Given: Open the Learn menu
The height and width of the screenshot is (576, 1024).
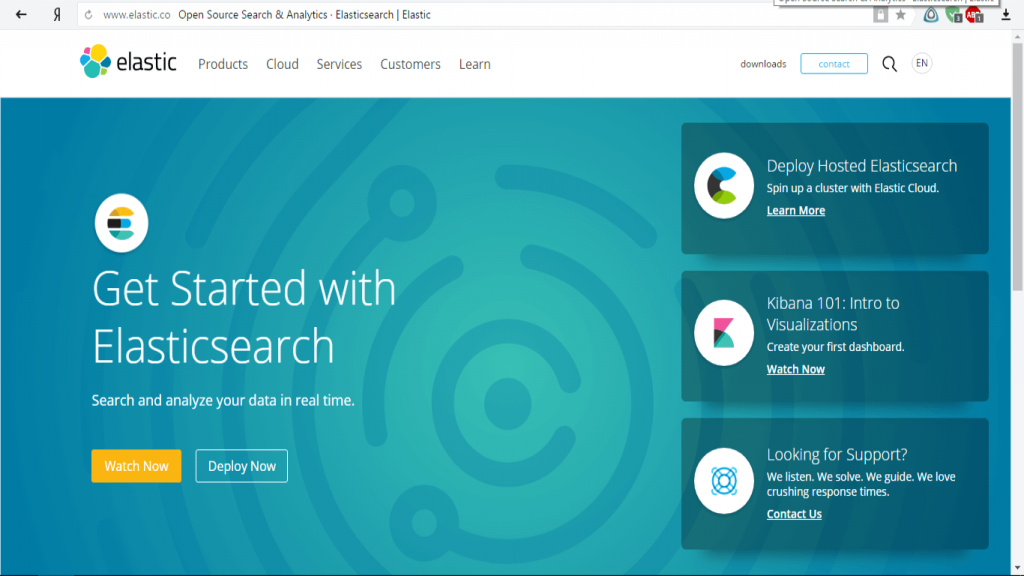Looking at the screenshot, I should [x=475, y=64].
